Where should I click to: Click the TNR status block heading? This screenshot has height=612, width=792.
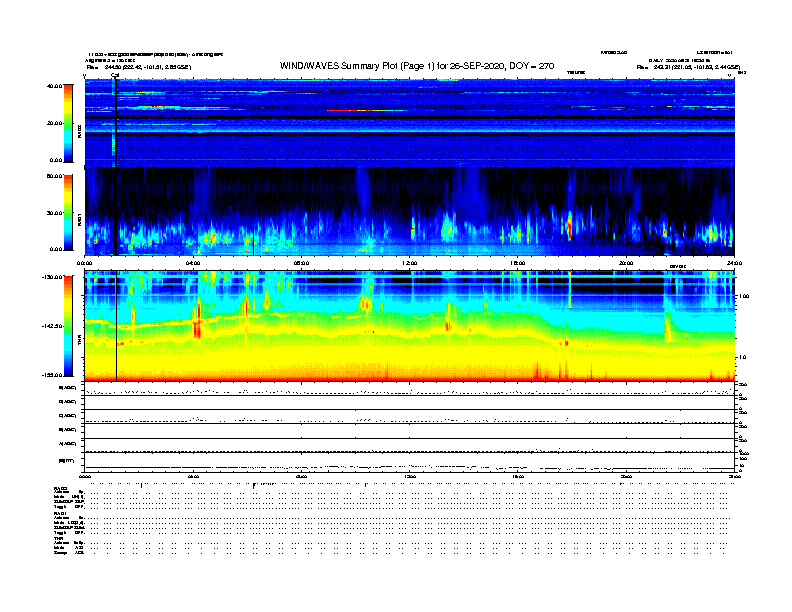58,538
